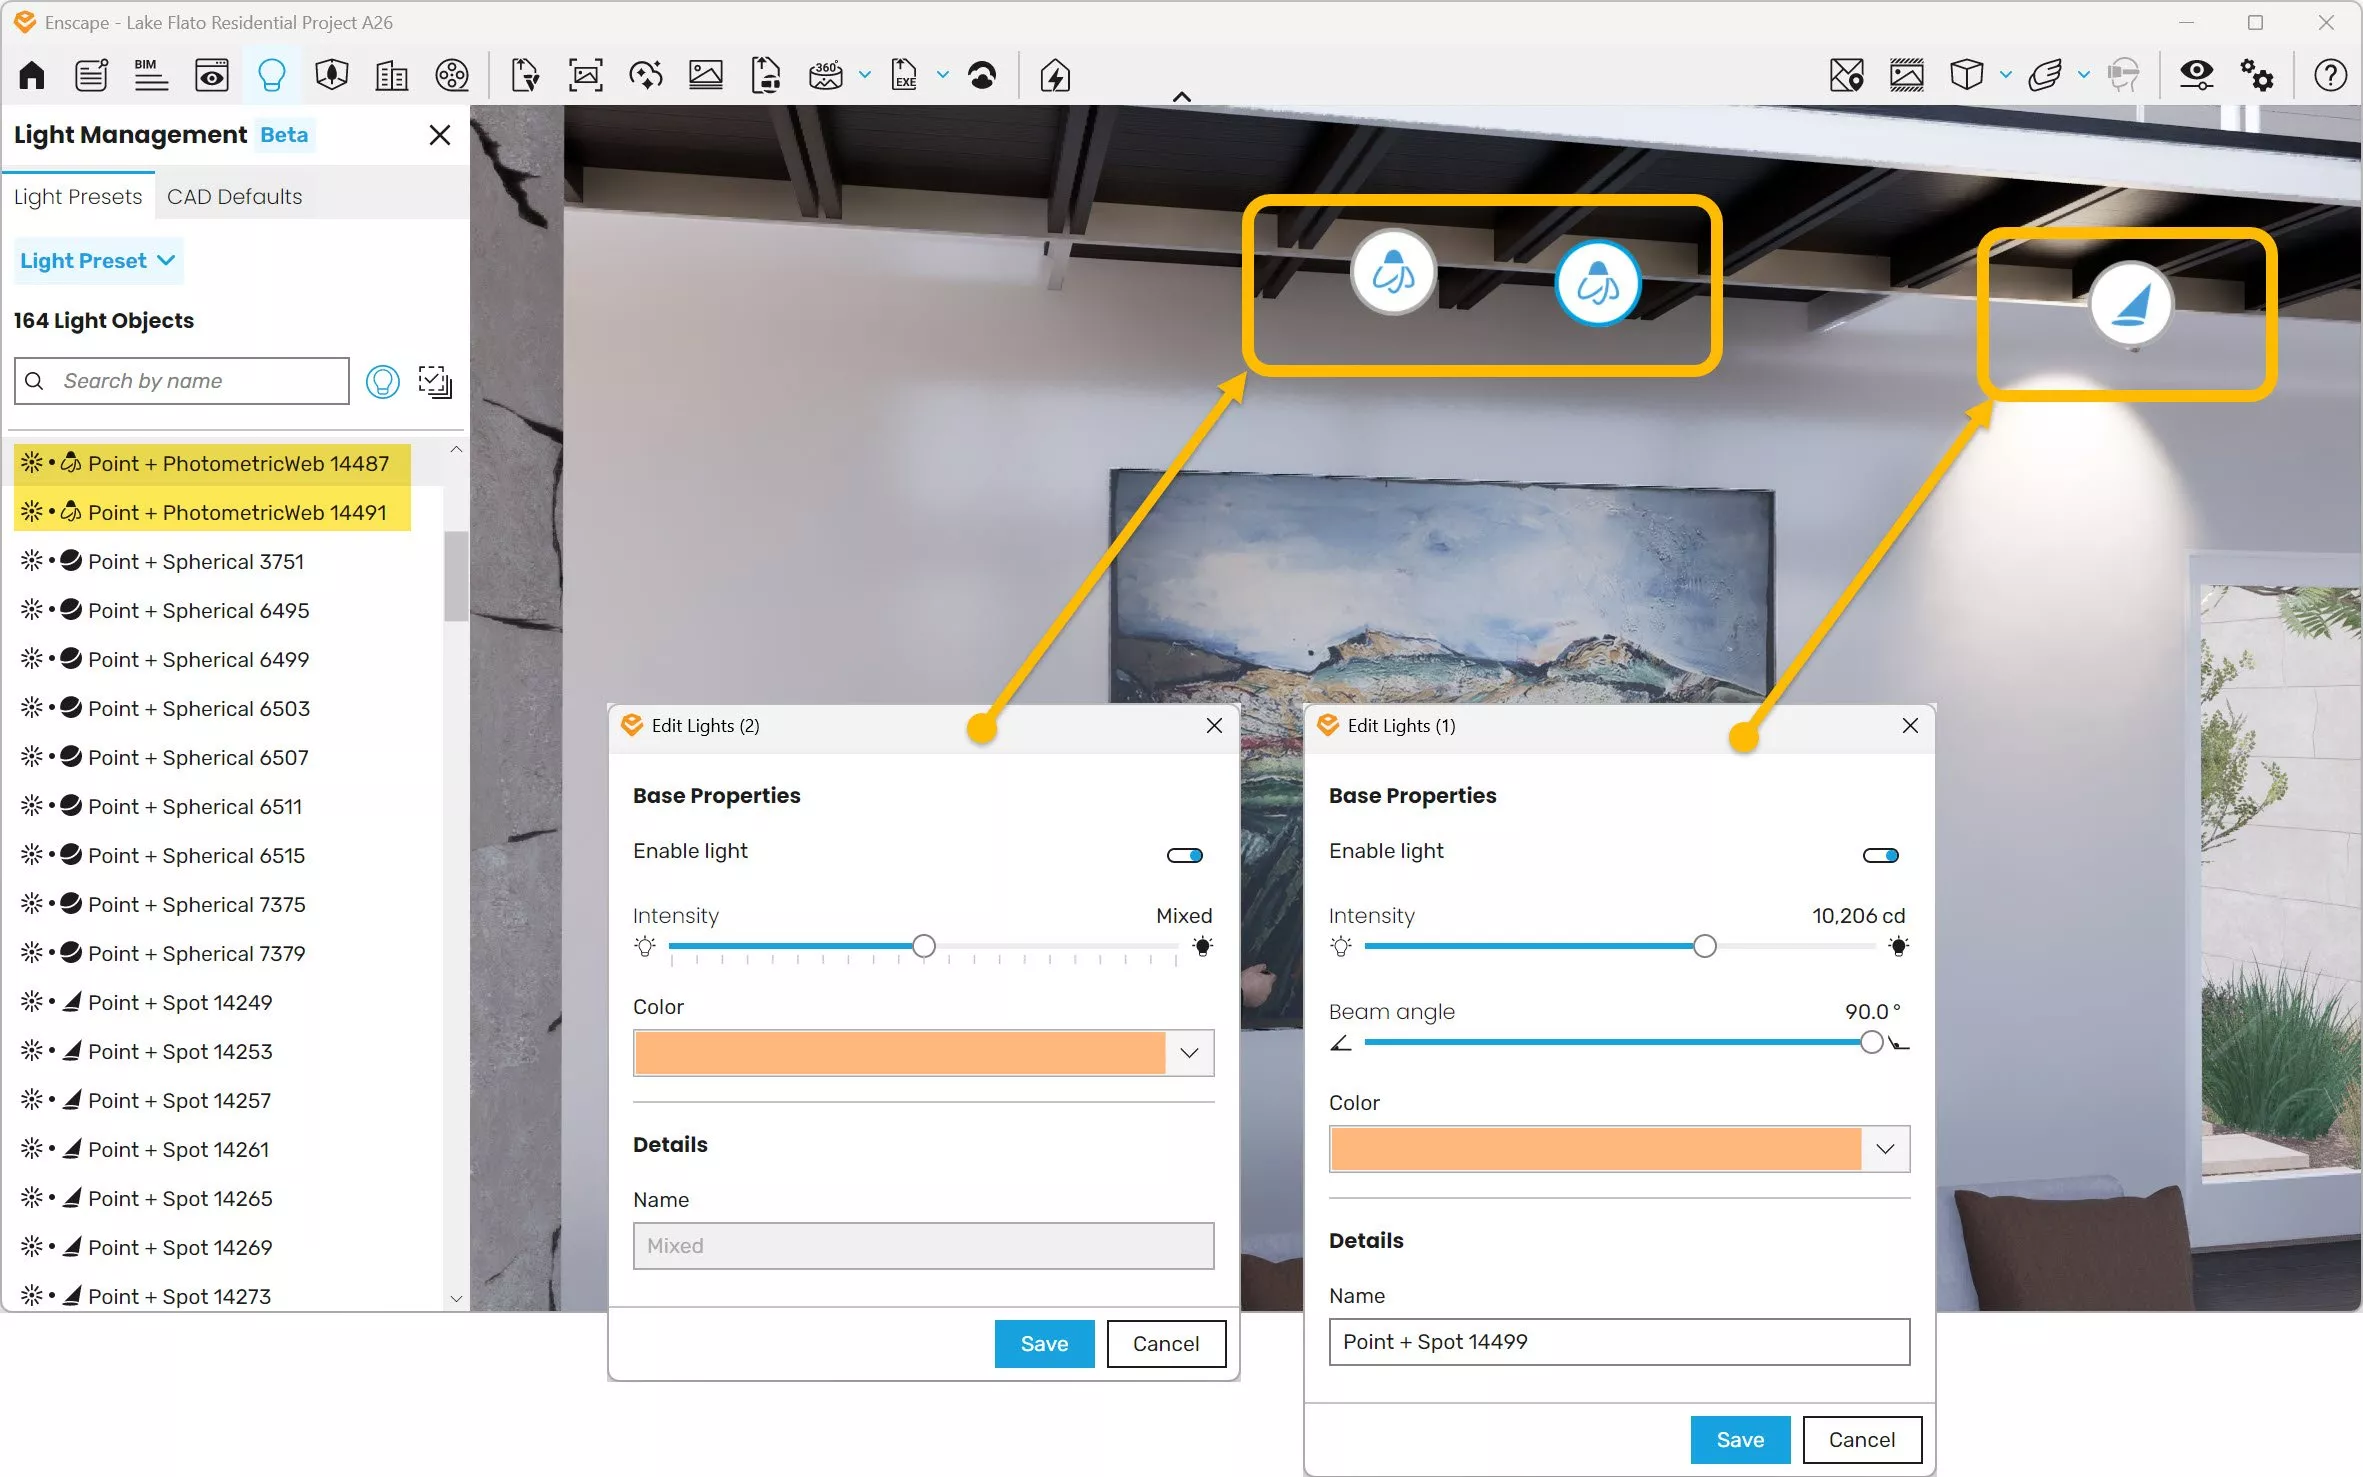Toggle Enable light in Edit Lights (1)
This screenshot has width=2363, height=1477.
[1880, 855]
